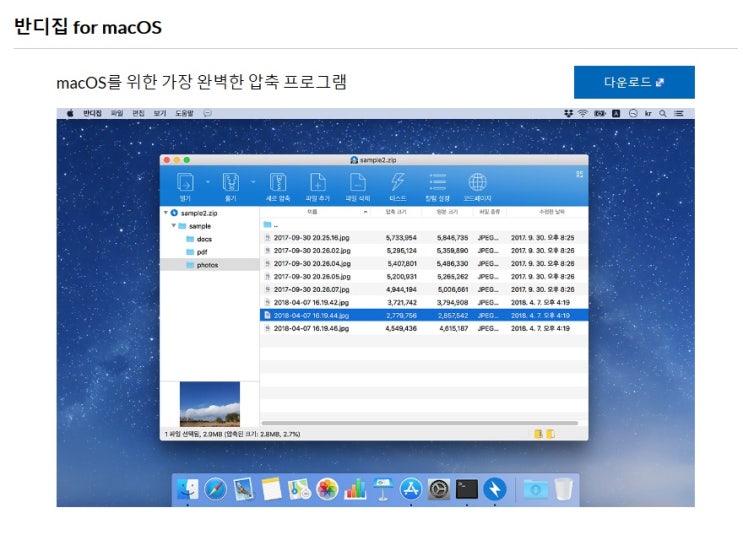This screenshot has width=743, height=540.
Task: Click the 풀기 (Extract) toolbar icon
Action: (231, 182)
